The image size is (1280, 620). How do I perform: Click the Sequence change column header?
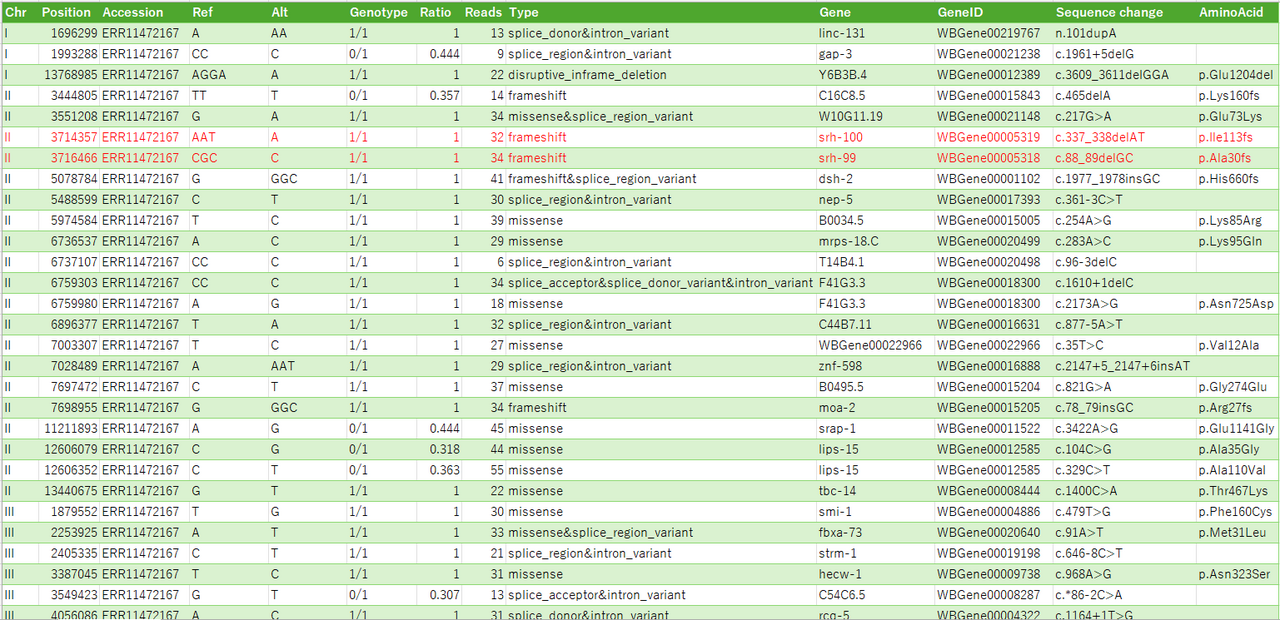coord(1109,12)
